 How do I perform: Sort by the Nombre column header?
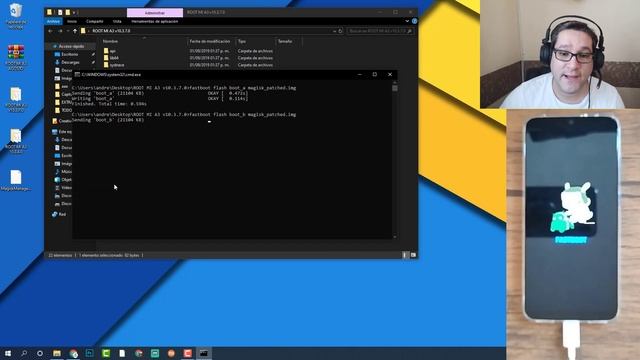(x=110, y=41)
